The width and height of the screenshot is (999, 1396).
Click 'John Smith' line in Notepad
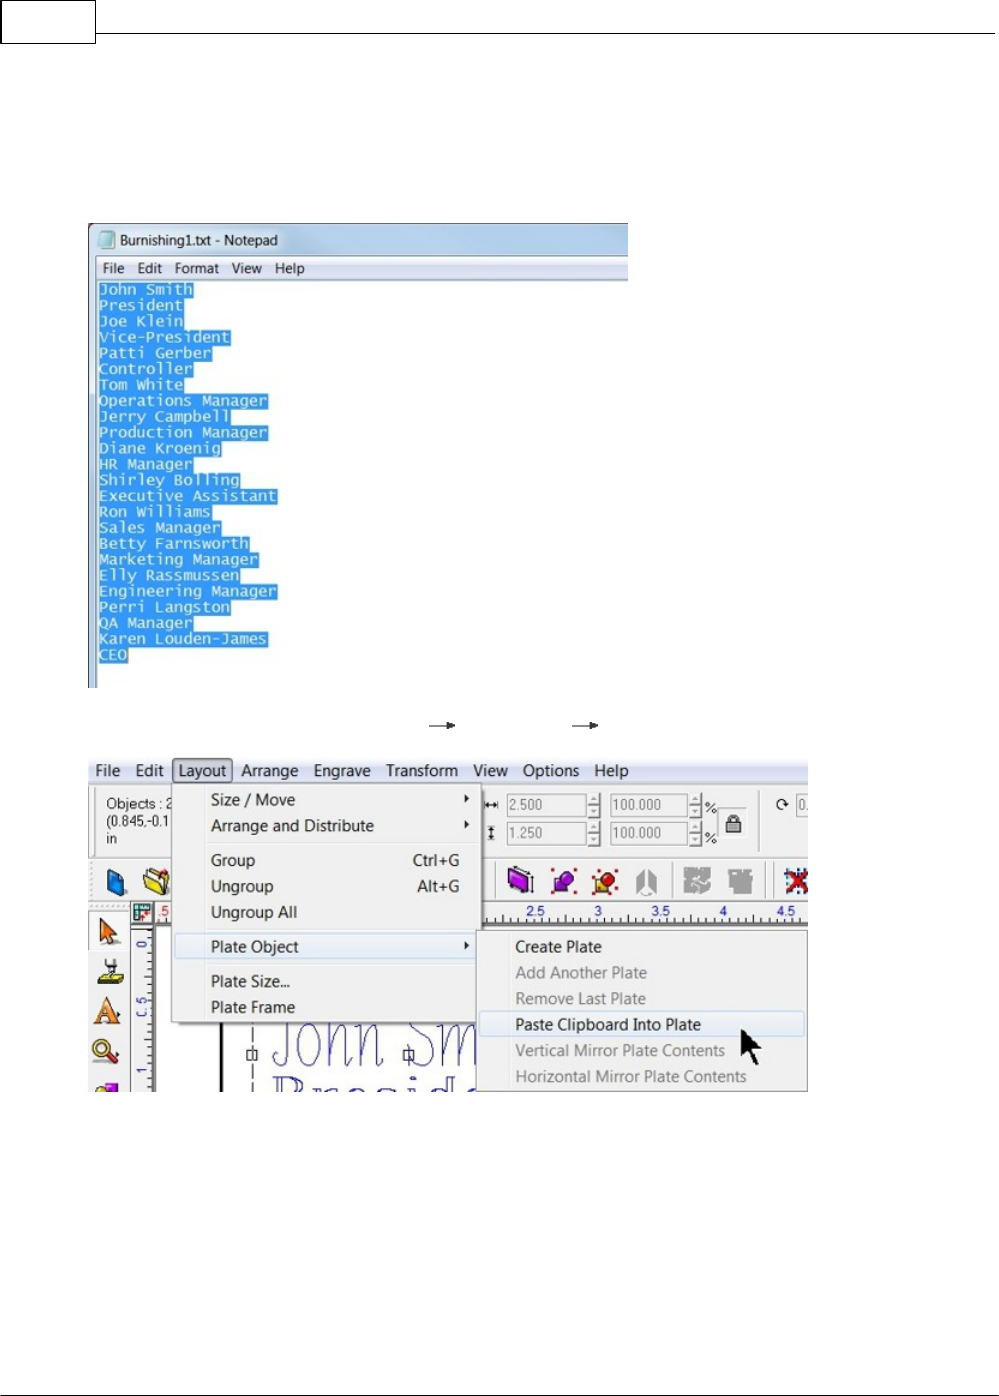(146, 290)
